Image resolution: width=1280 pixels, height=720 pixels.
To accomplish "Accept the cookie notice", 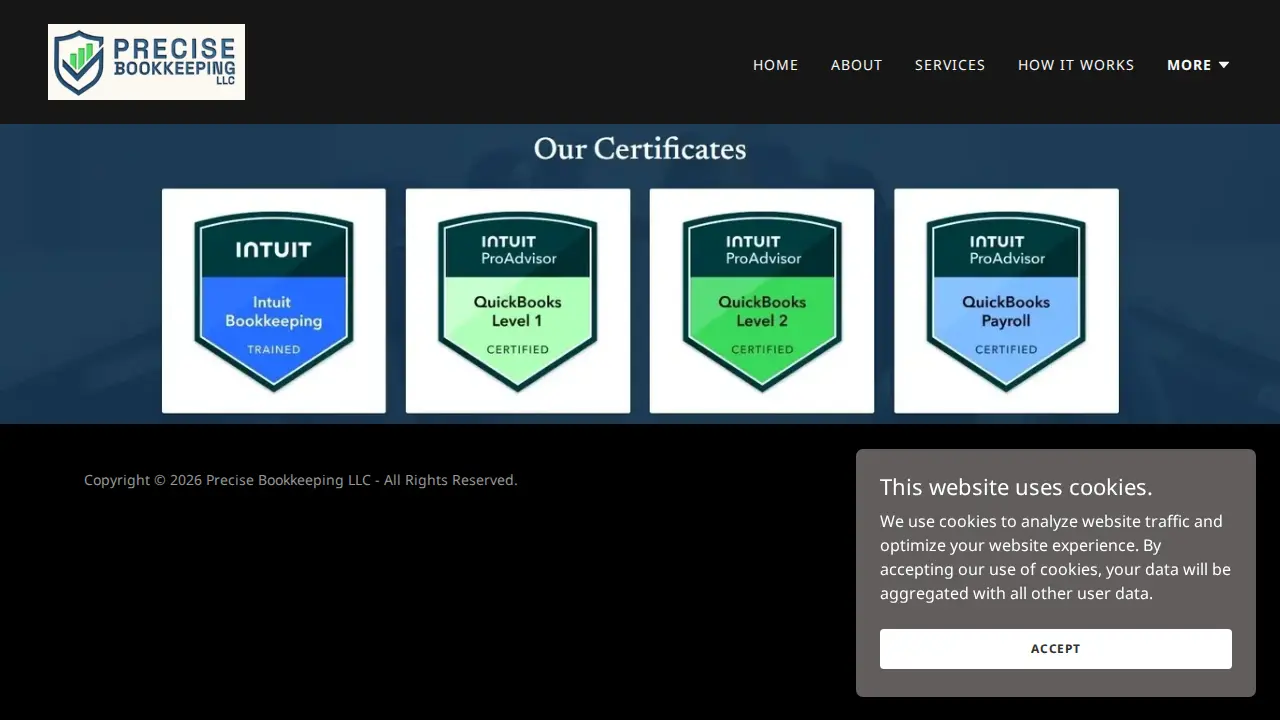I will pos(1056,649).
